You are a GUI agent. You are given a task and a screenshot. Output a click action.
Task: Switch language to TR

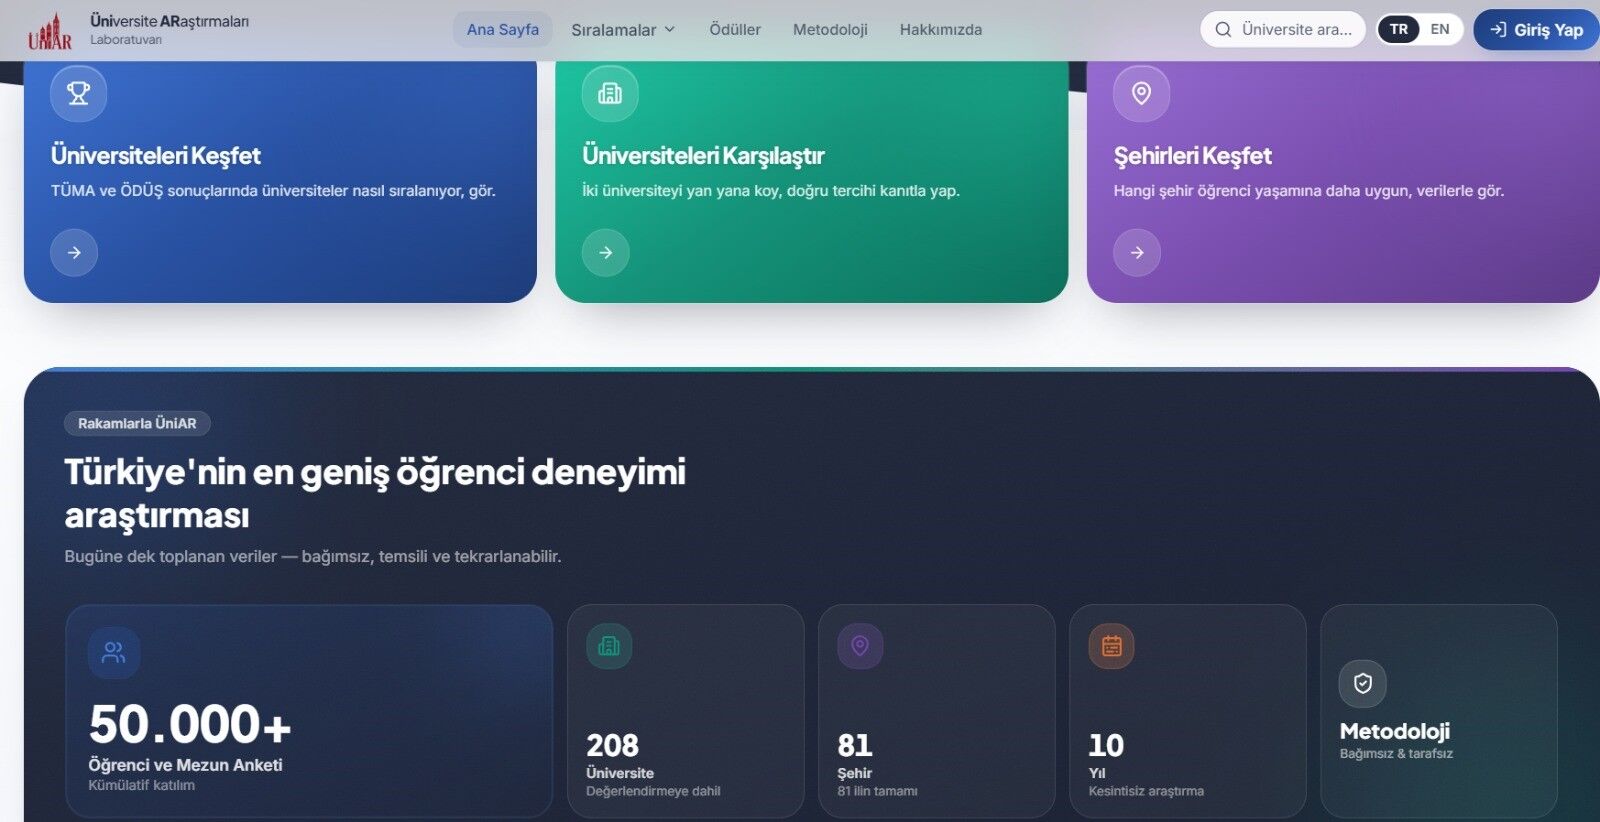pyautogui.click(x=1399, y=29)
